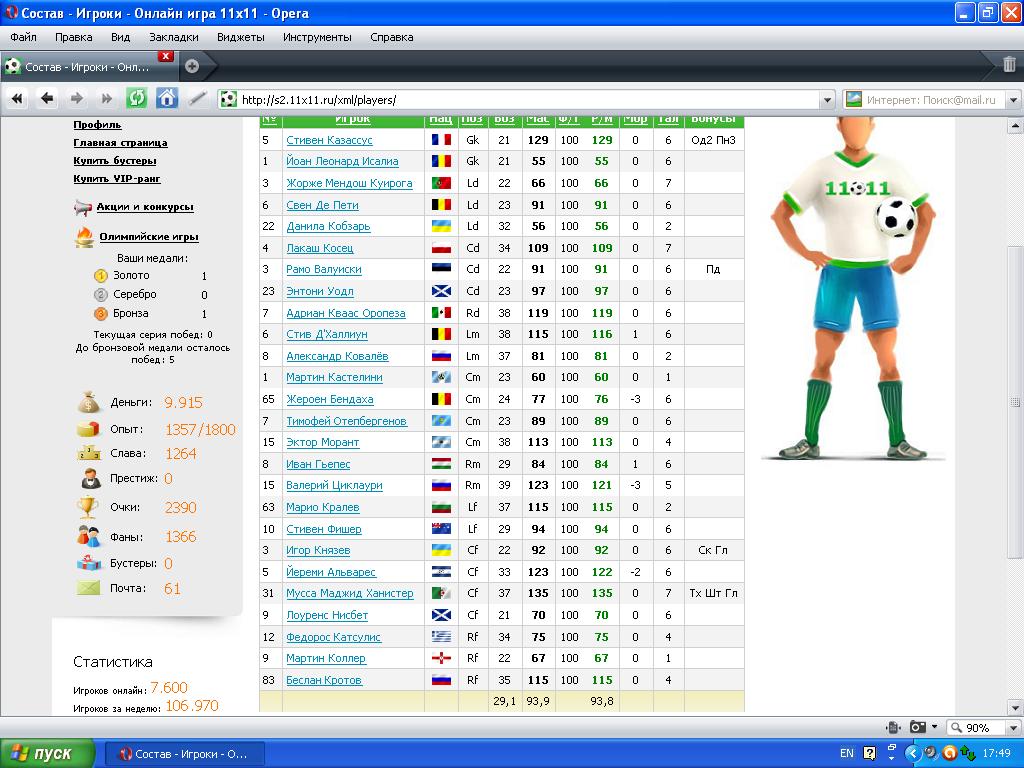
Task: Open the closed tabs trash bin
Action: [1009, 65]
